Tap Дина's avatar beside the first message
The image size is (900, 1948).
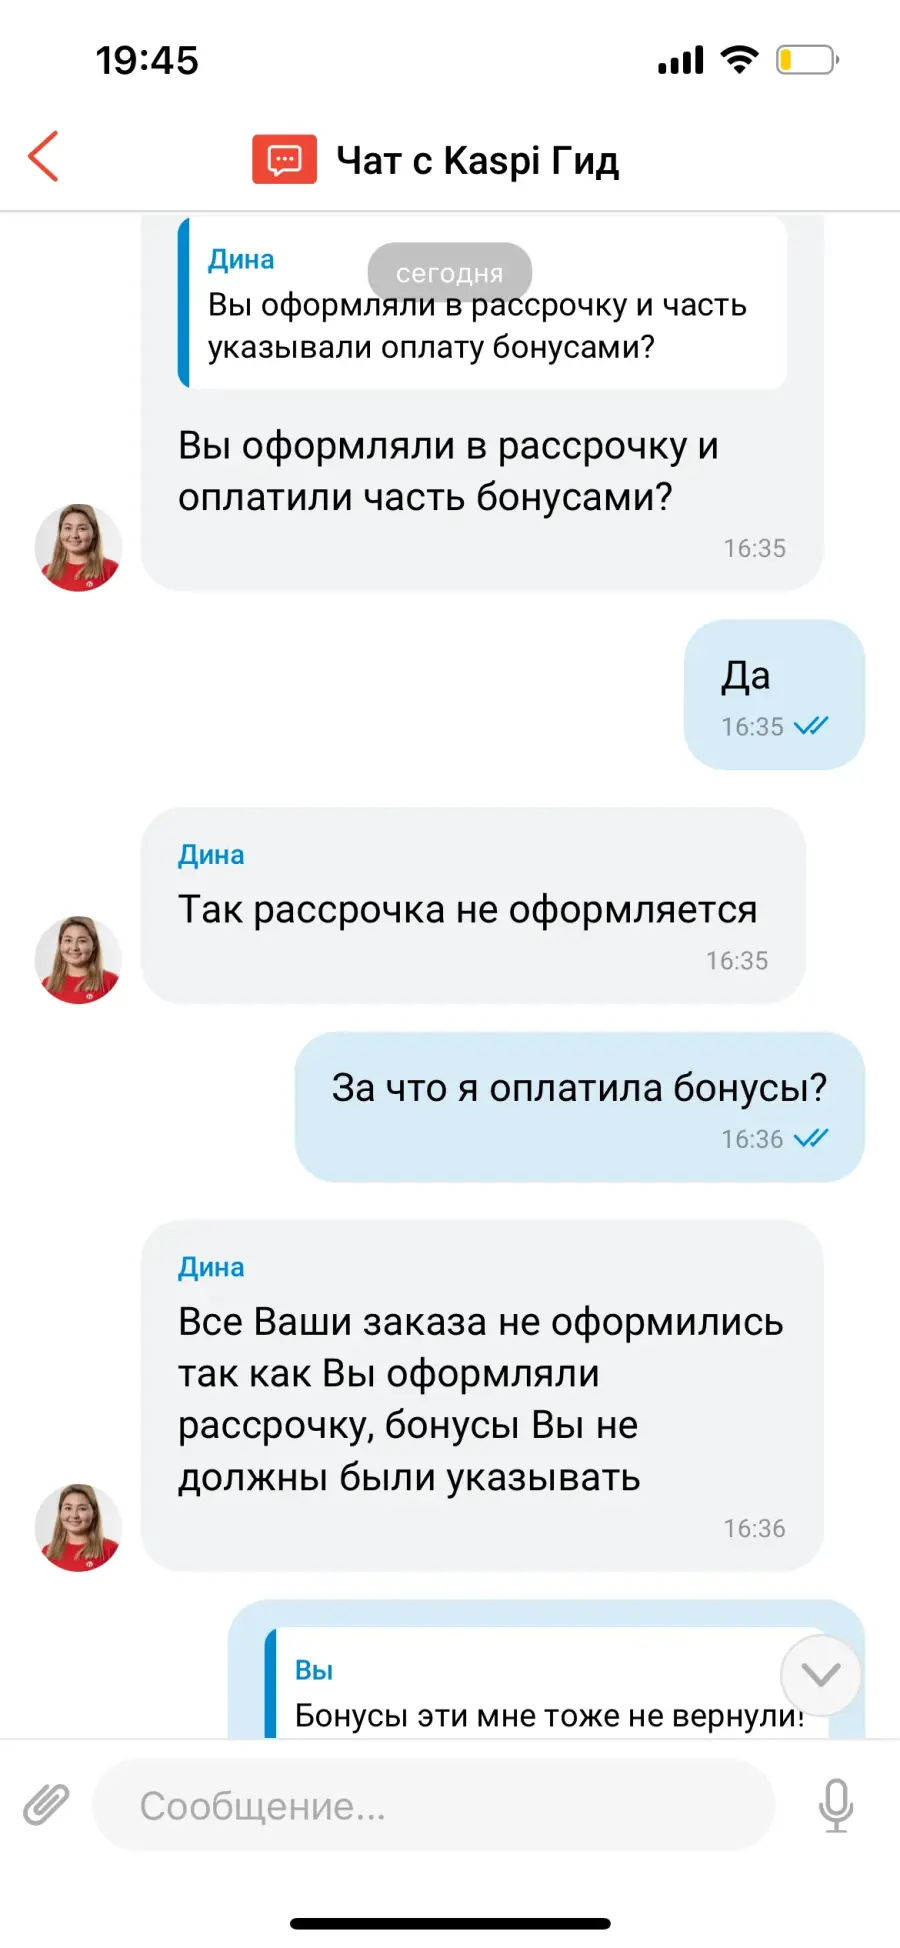[78, 548]
